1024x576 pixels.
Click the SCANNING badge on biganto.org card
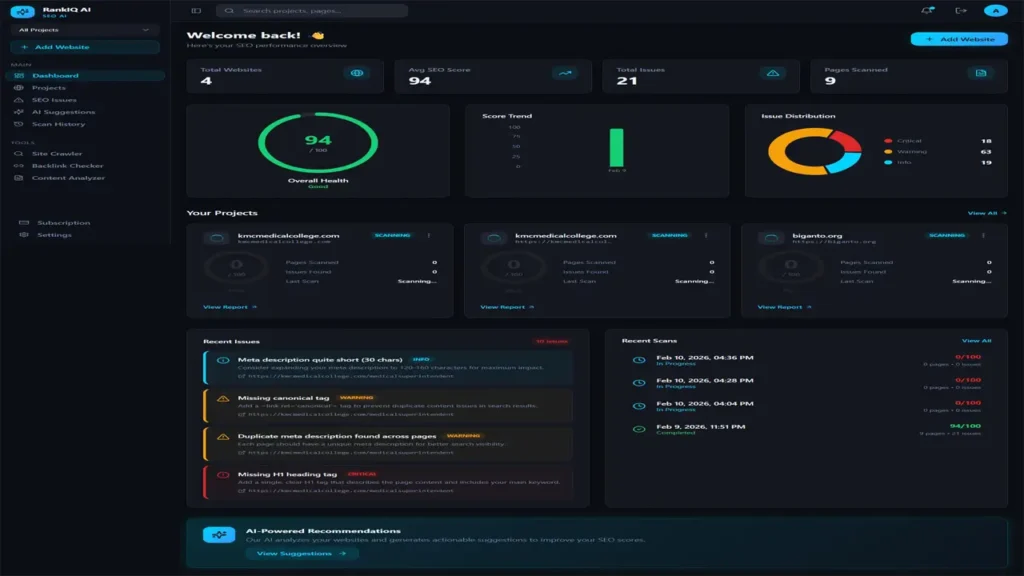click(x=946, y=235)
